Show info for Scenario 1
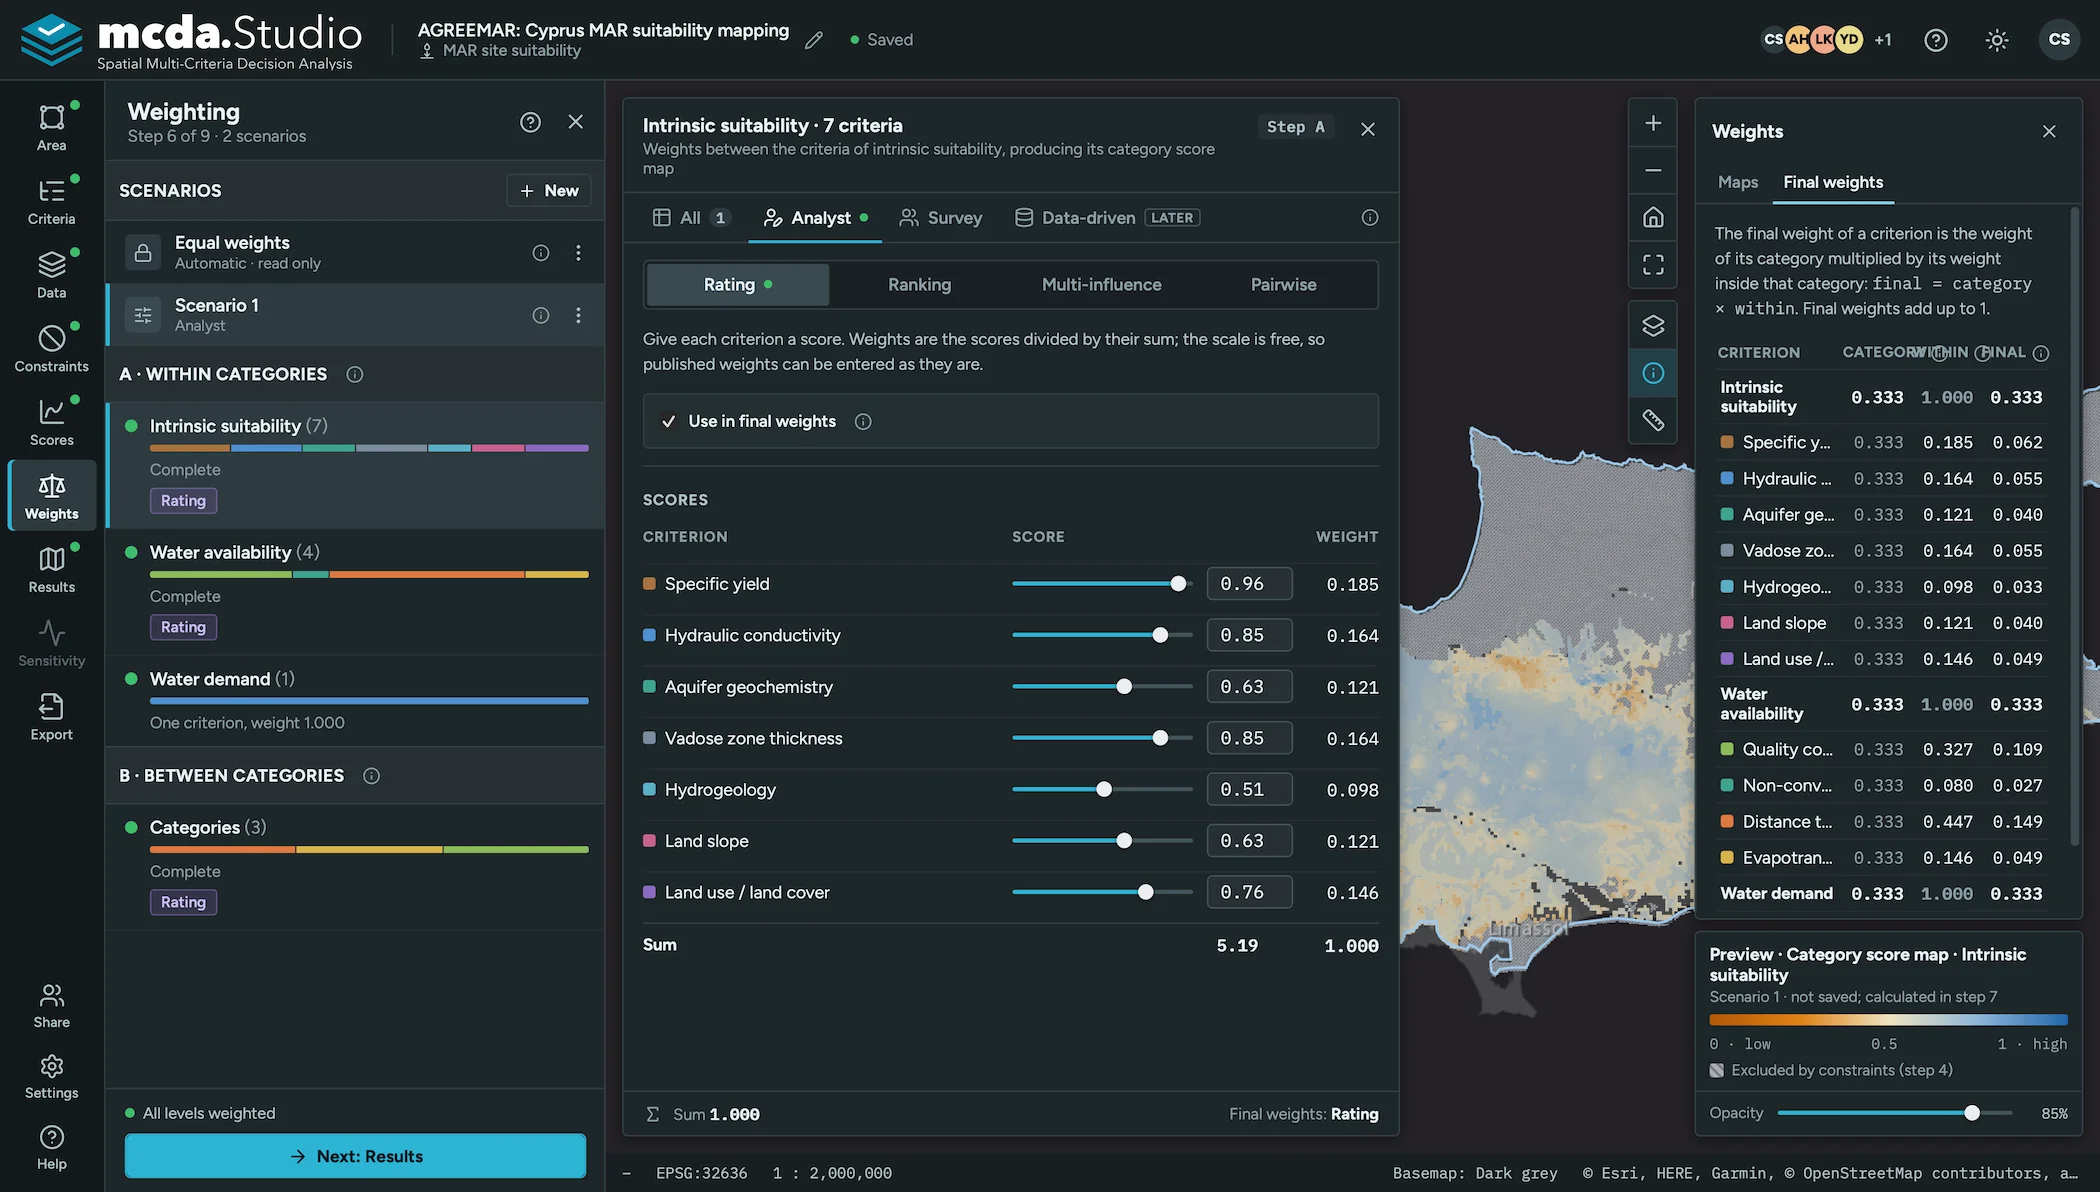This screenshot has height=1192, width=2100. [x=541, y=315]
